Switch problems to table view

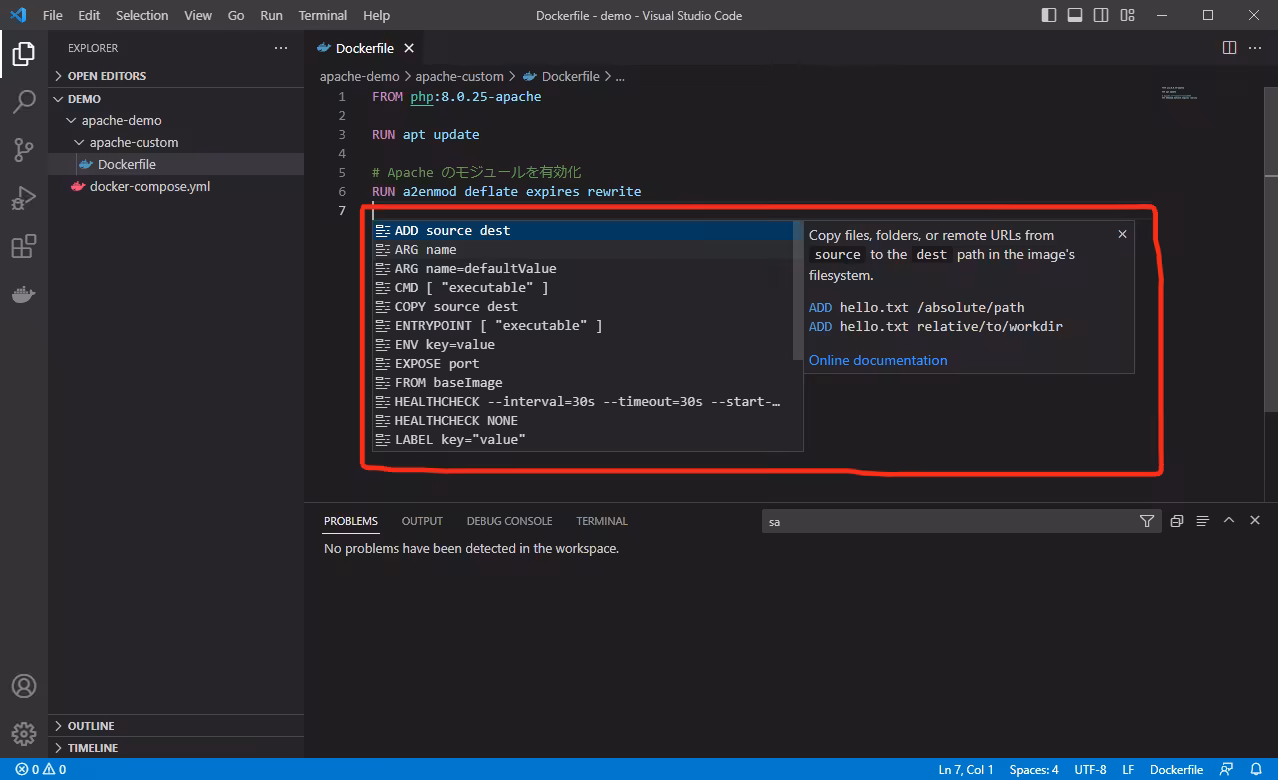1203,521
